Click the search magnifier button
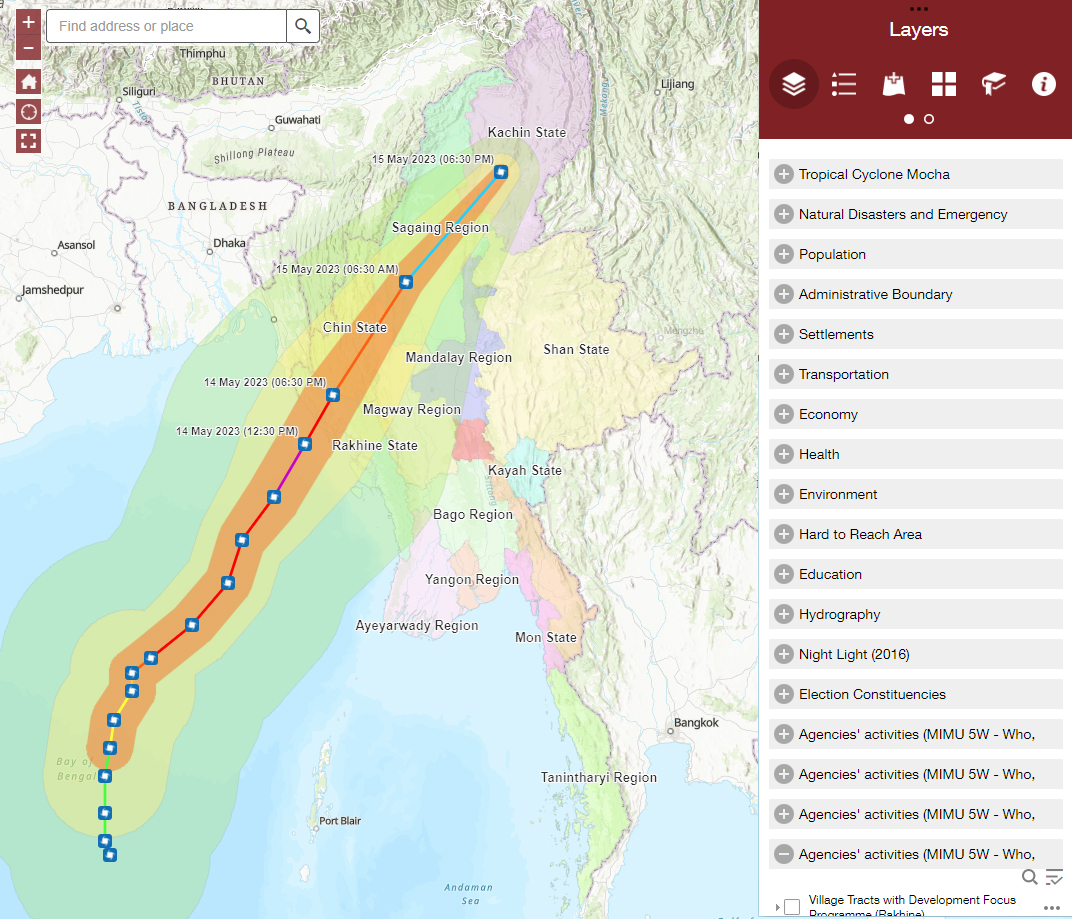Image resolution: width=1072 pixels, height=919 pixels. pos(303,26)
